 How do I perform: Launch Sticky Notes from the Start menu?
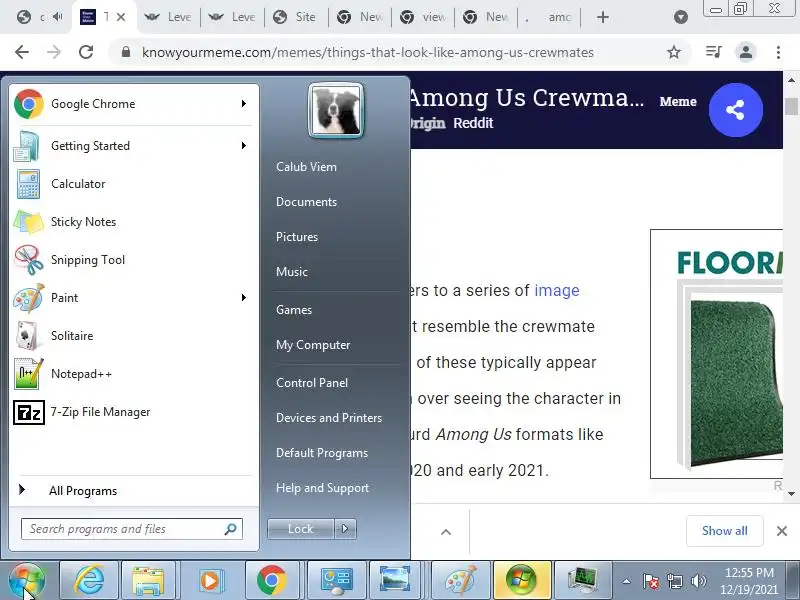click(x=134, y=222)
